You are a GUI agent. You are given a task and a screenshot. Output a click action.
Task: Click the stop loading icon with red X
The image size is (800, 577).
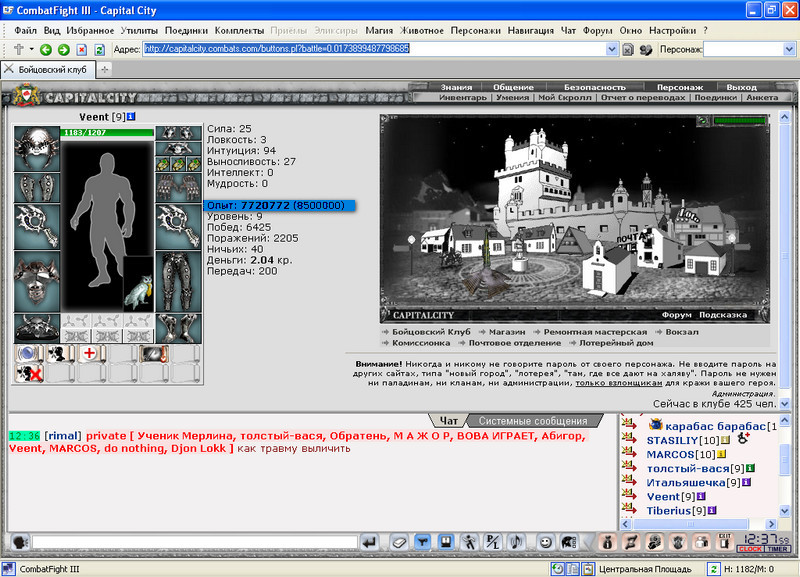pos(82,49)
